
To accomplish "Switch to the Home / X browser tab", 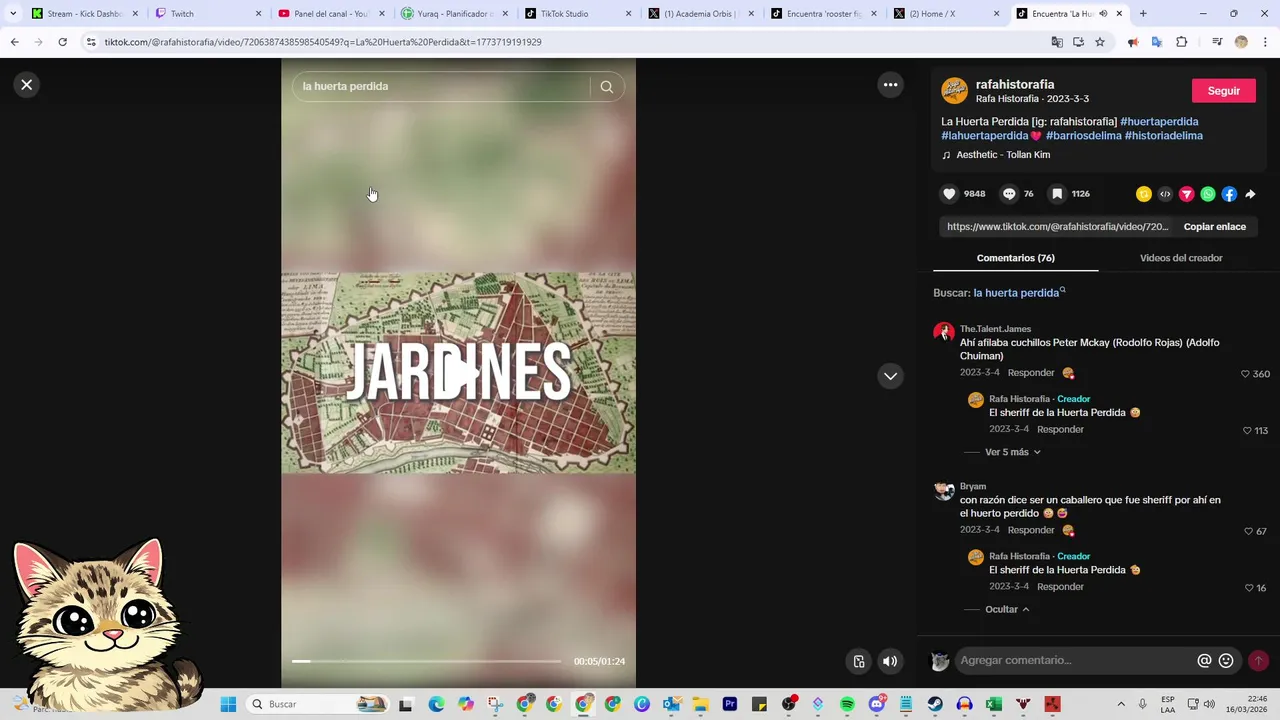I will (945, 14).
